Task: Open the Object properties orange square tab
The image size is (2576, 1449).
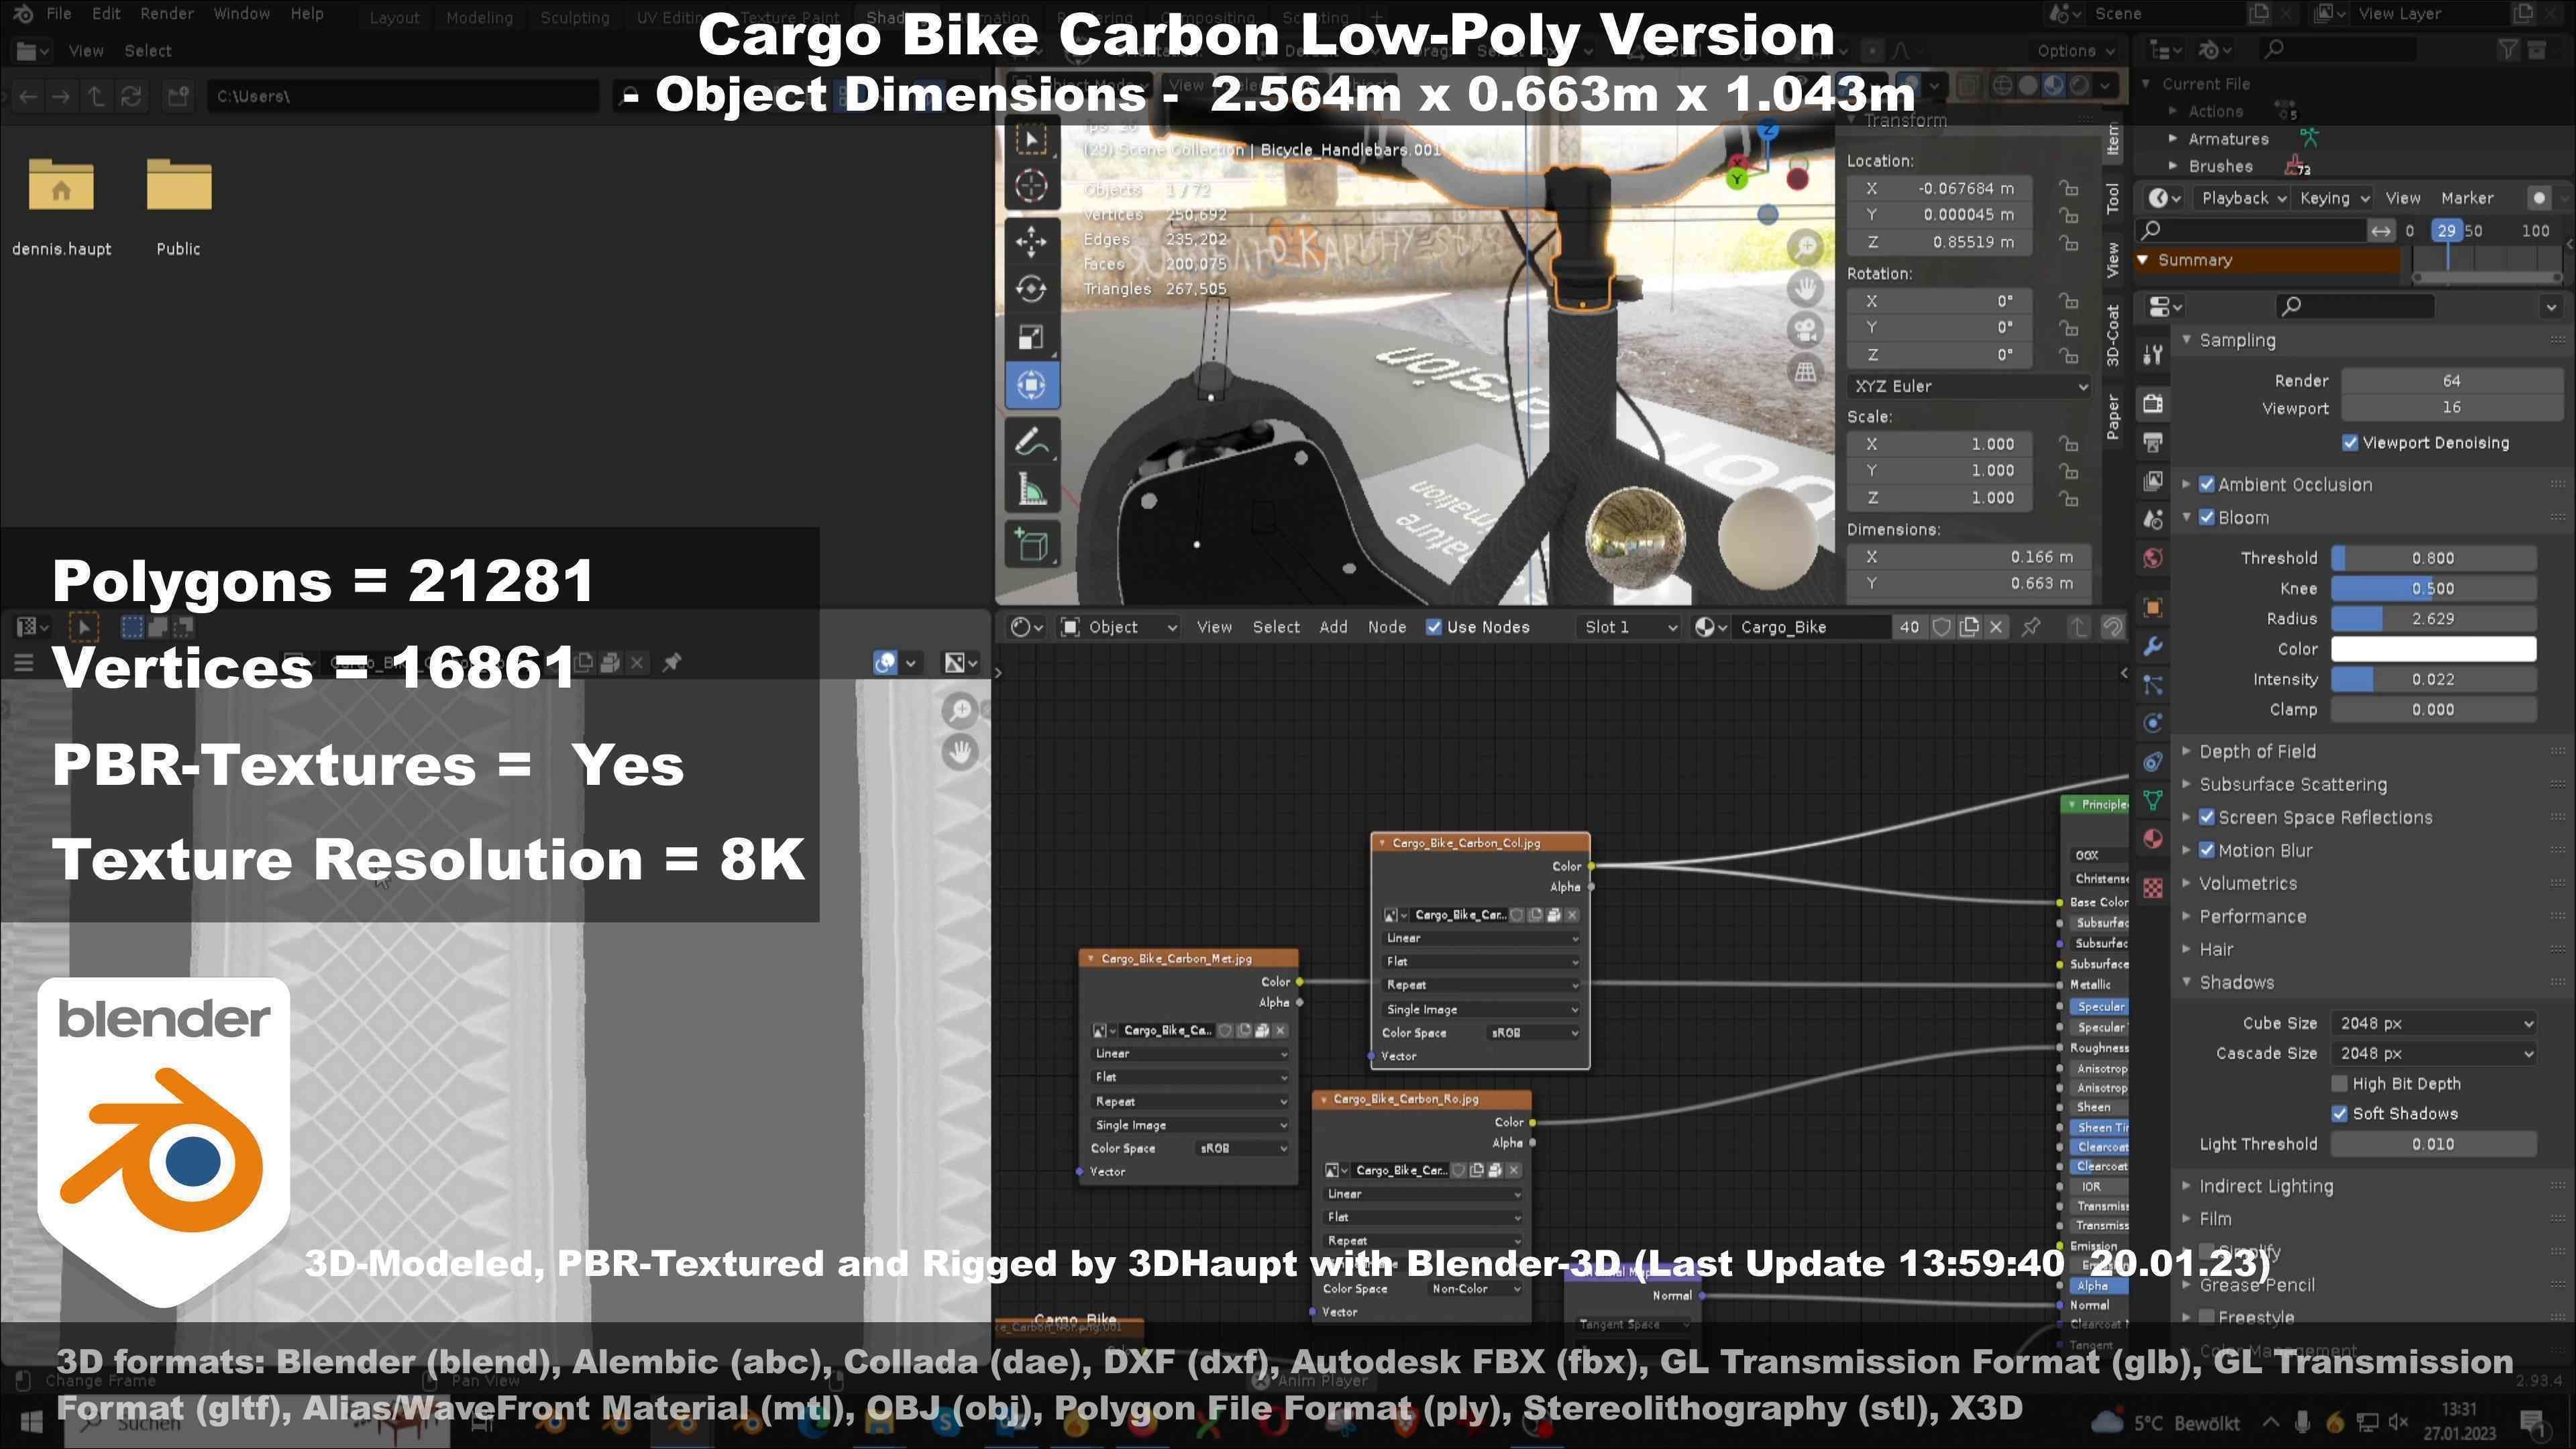Action: pos(2153,607)
